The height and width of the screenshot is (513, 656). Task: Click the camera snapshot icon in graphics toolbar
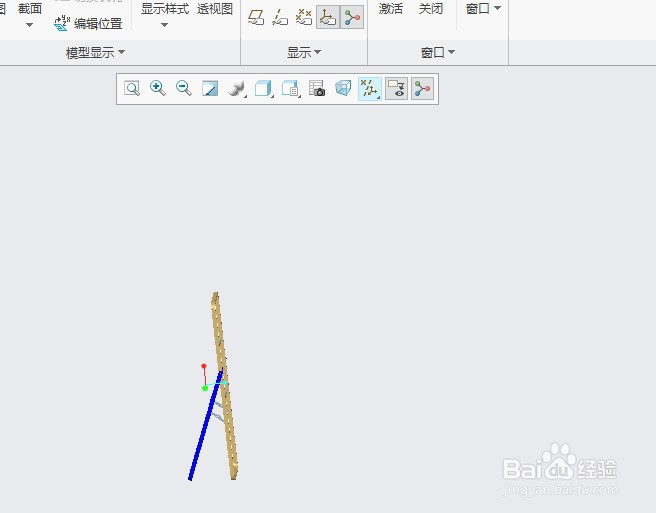point(317,89)
